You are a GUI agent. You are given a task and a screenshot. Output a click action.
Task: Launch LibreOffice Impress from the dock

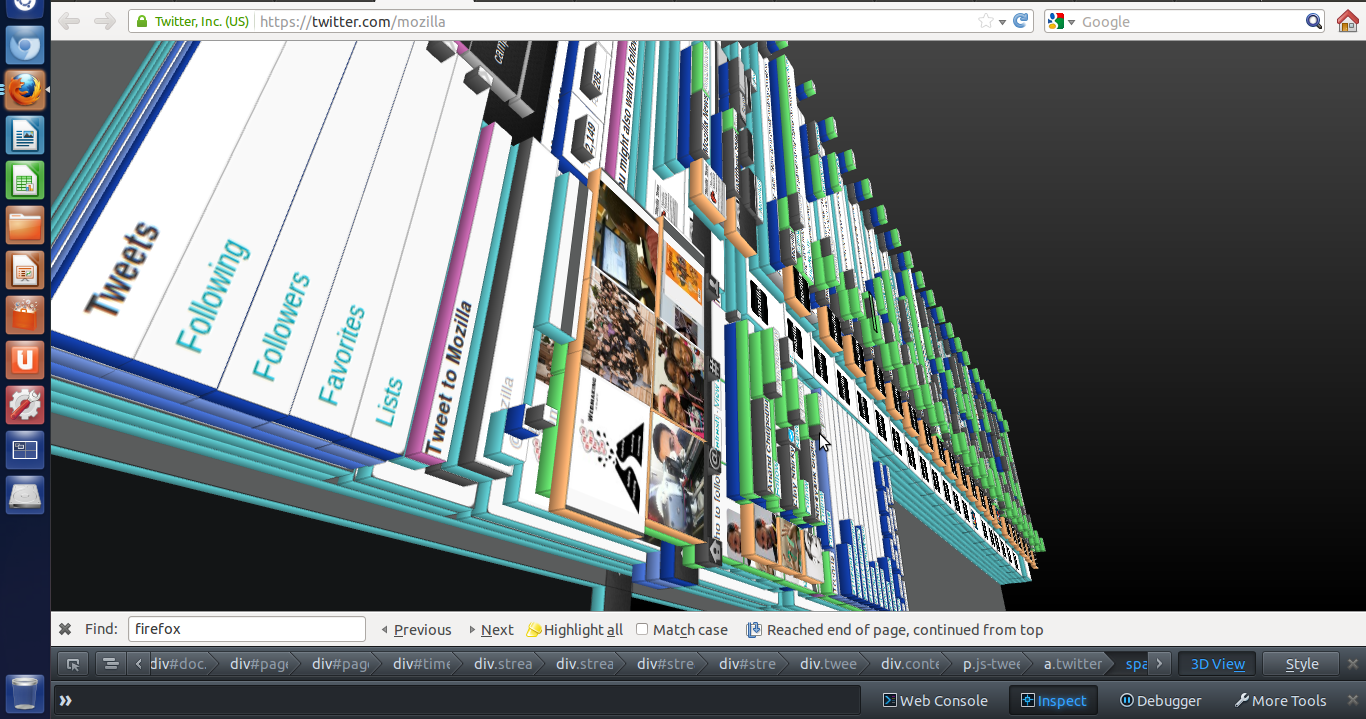coord(25,271)
